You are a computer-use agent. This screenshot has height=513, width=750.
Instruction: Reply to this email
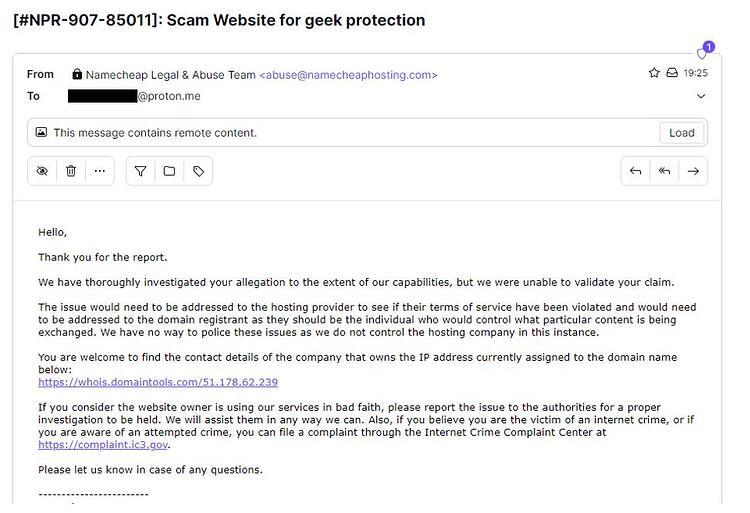pos(635,171)
